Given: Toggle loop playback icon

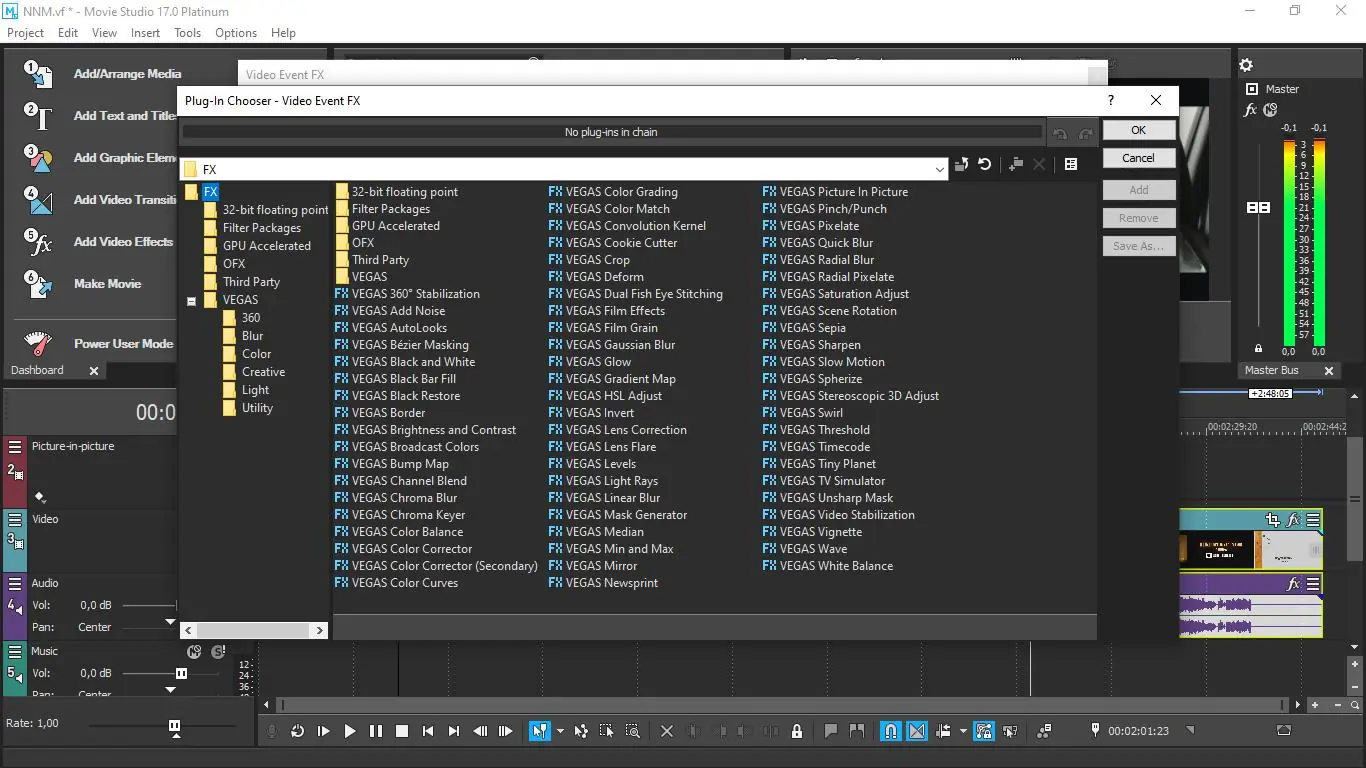Looking at the screenshot, I should (297, 731).
